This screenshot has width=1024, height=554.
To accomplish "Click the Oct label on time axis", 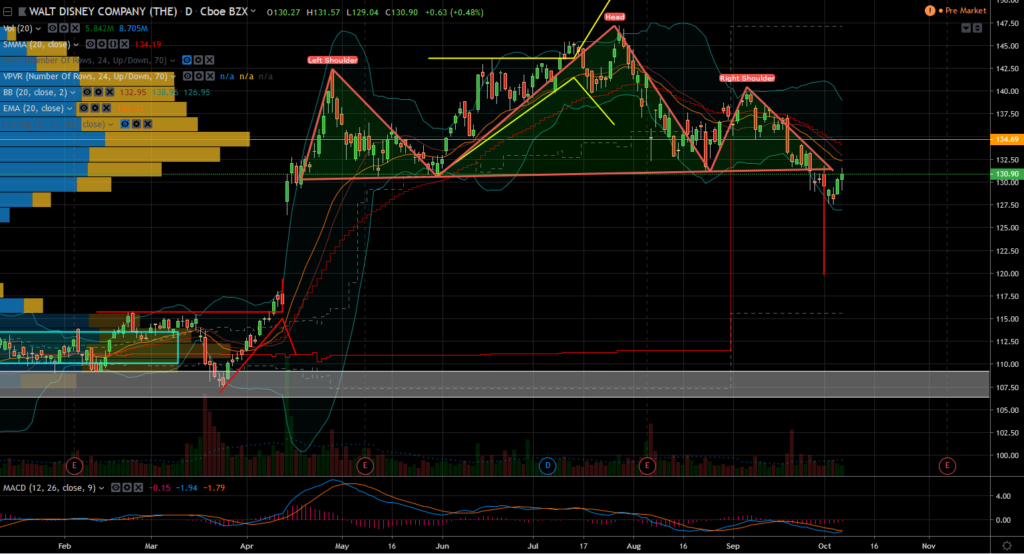I will pos(825,546).
